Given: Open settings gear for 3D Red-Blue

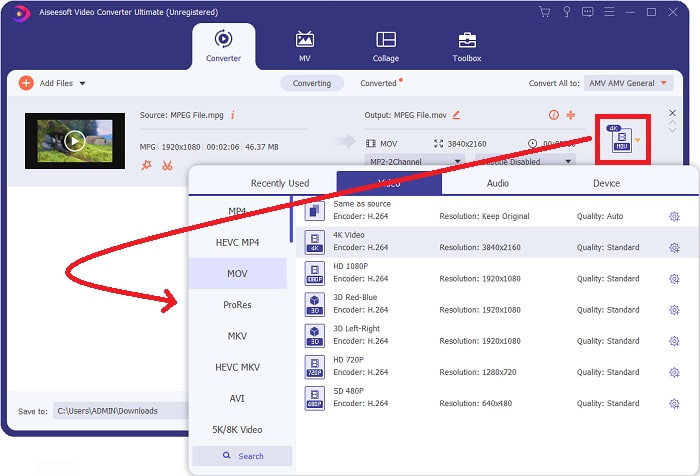Looking at the screenshot, I should 674,310.
